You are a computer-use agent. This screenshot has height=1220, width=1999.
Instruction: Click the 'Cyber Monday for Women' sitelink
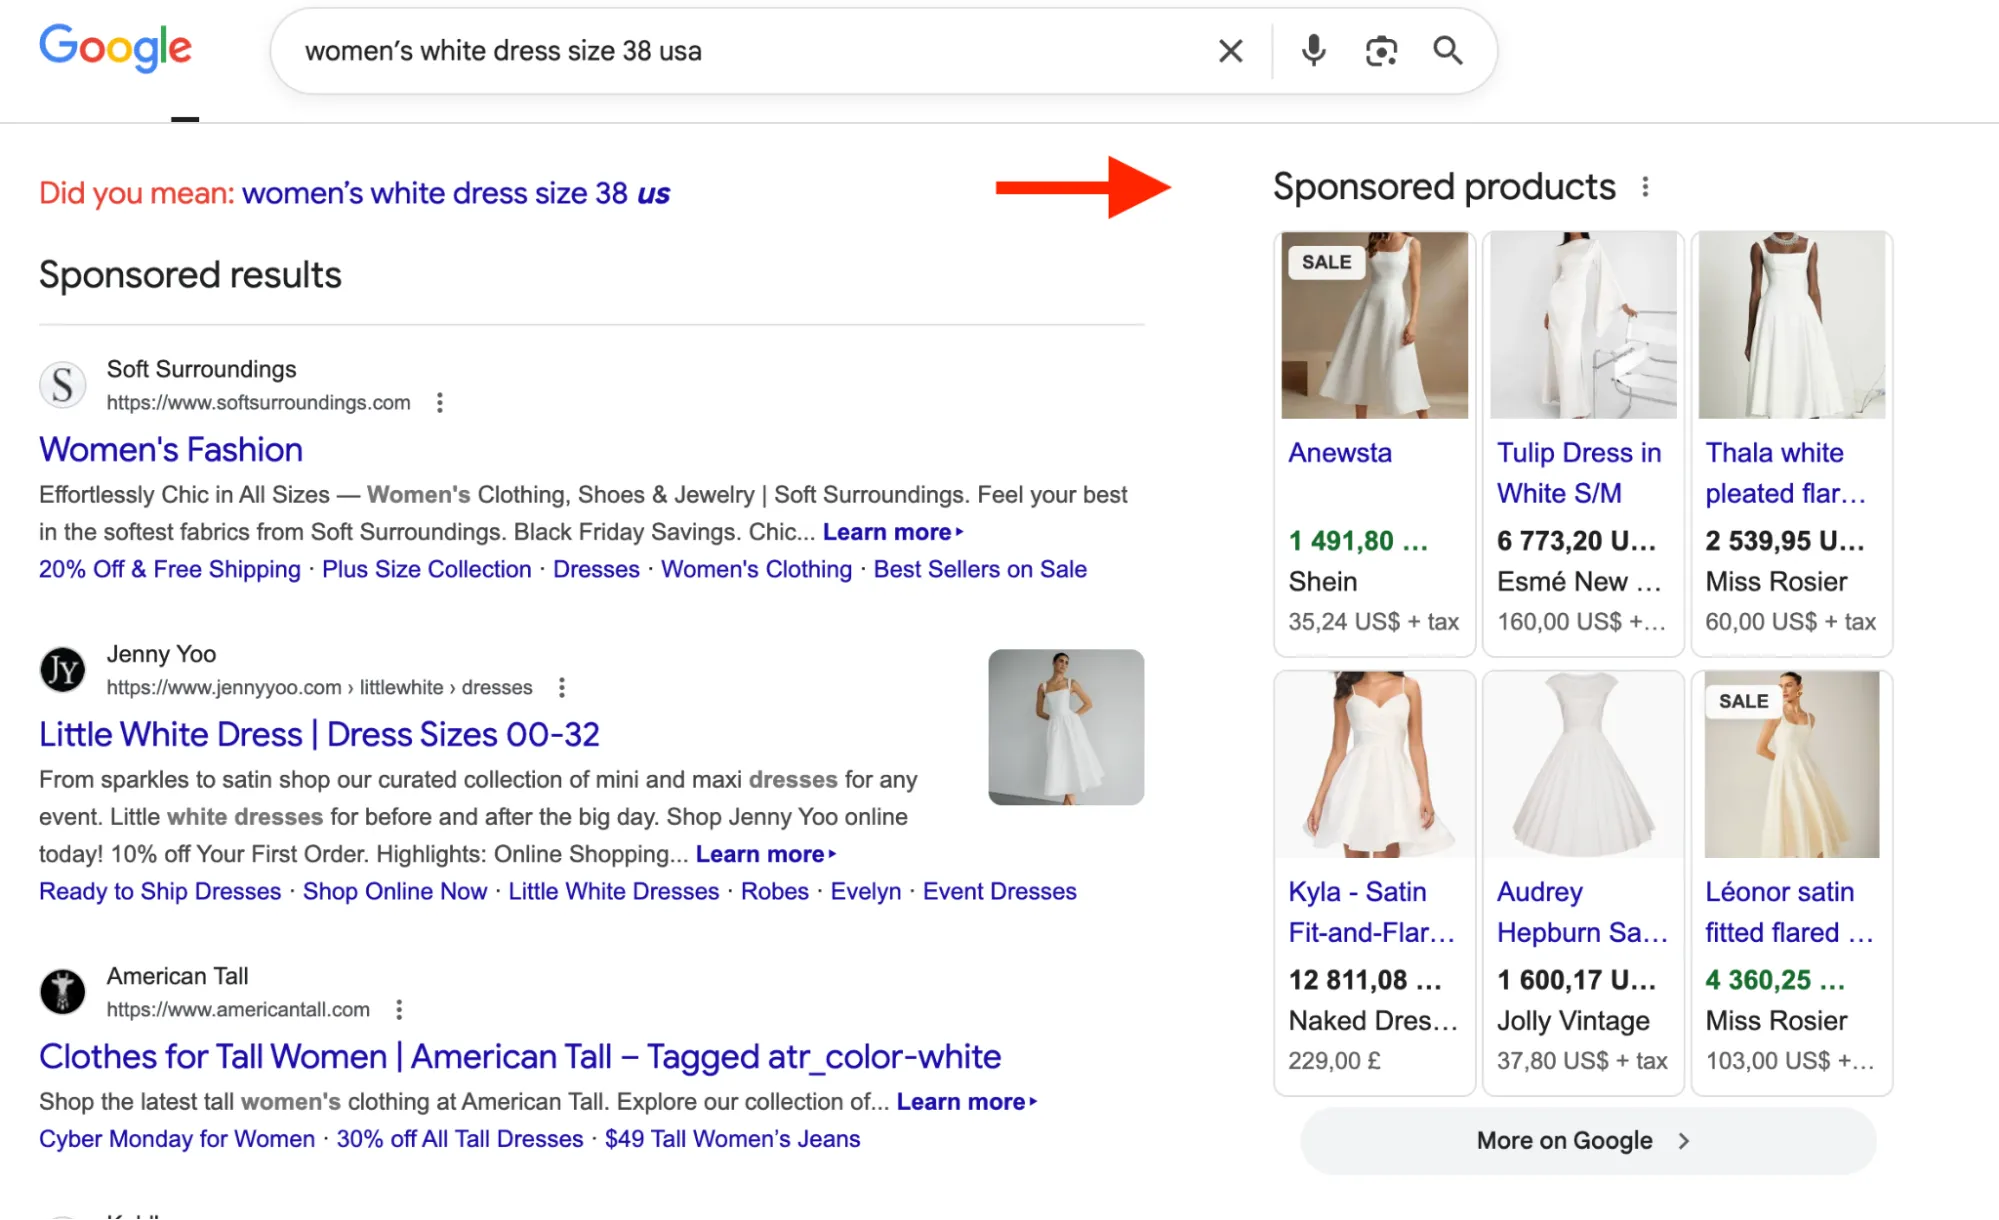(x=175, y=1138)
